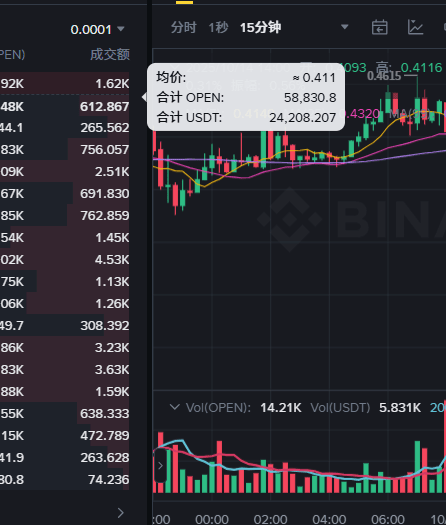Expand the 0.0001 price precision dropdown

click(x=97, y=29)
